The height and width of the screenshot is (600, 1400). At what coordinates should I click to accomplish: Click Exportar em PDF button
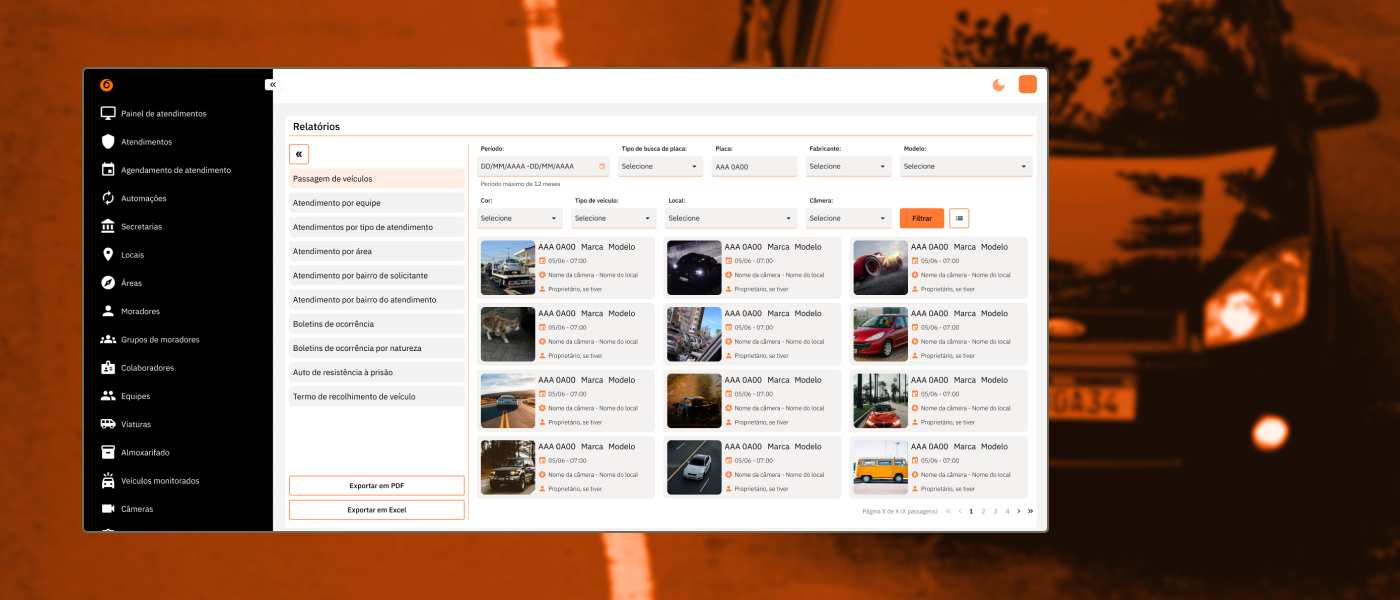point(377,485)
